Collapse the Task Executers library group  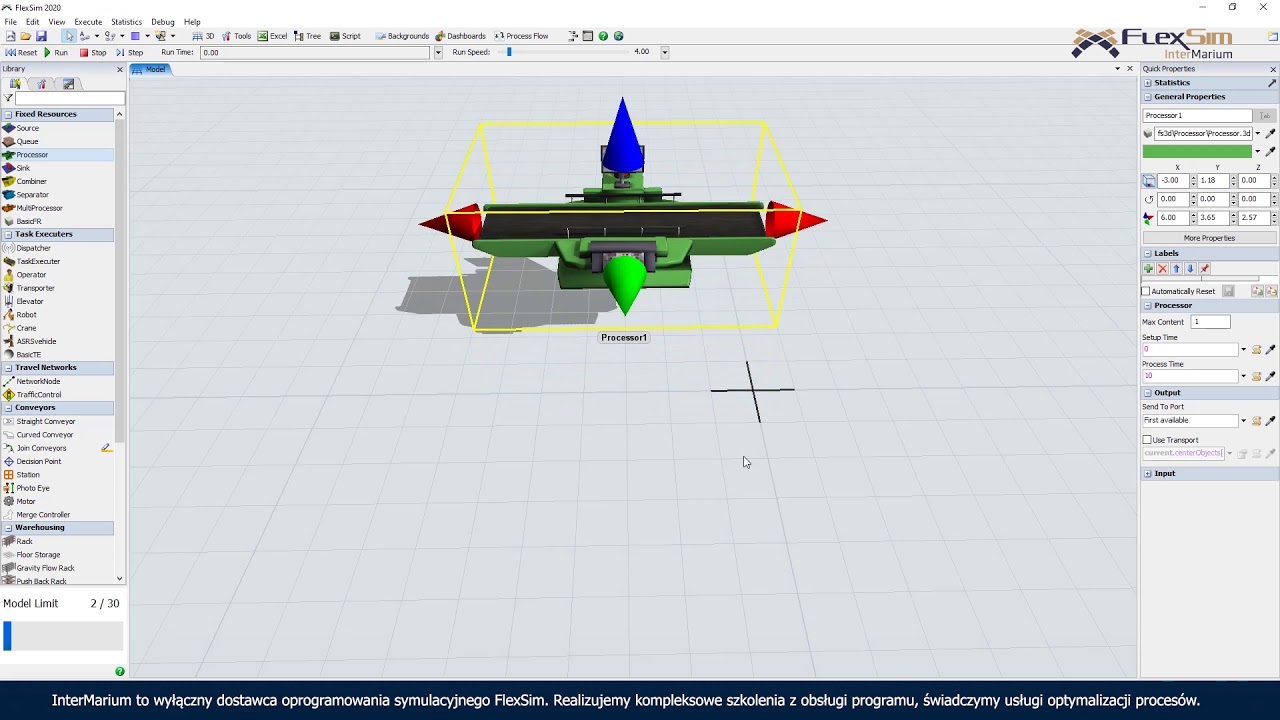point(8,234)
